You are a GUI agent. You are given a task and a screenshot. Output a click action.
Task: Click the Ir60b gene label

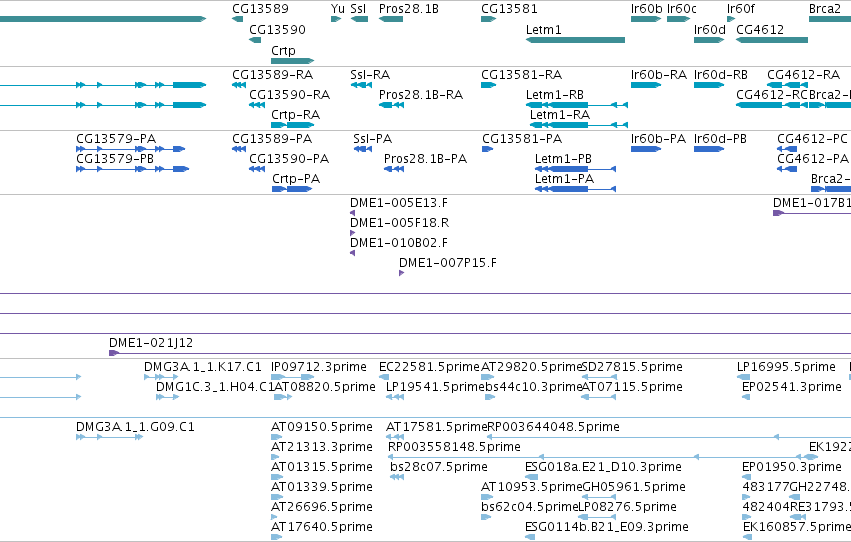tap(646, 9)
